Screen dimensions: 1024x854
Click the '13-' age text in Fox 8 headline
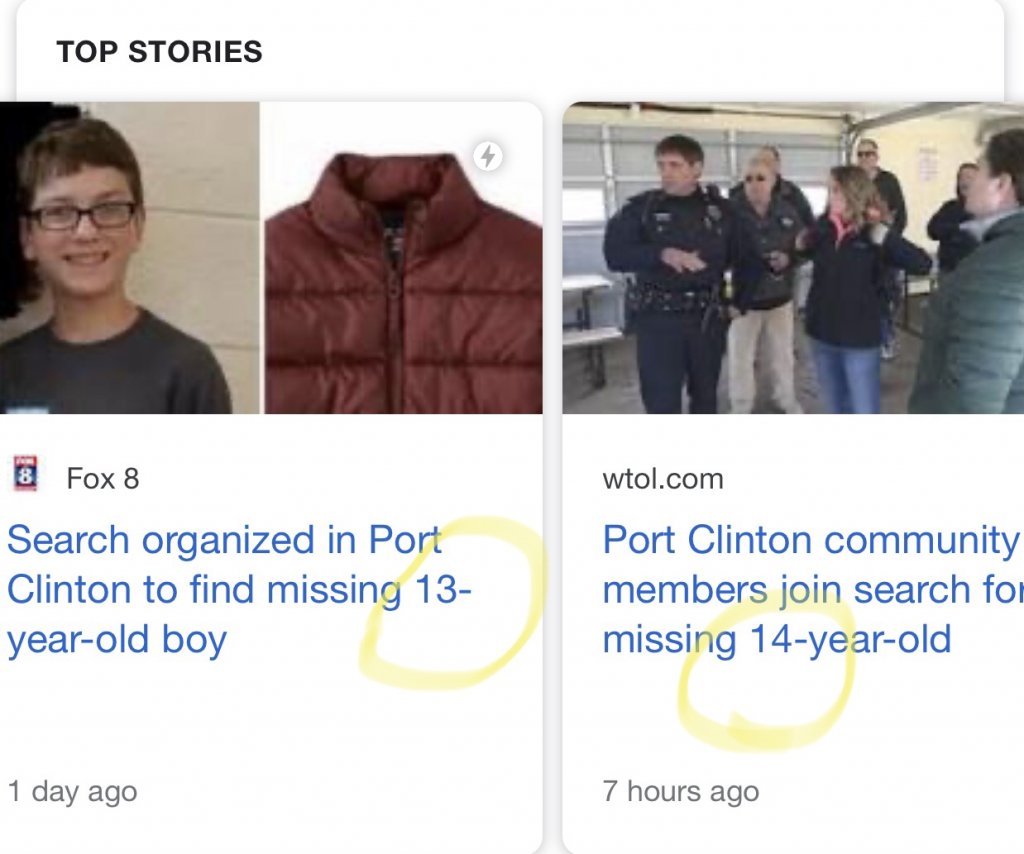[441, 590]
